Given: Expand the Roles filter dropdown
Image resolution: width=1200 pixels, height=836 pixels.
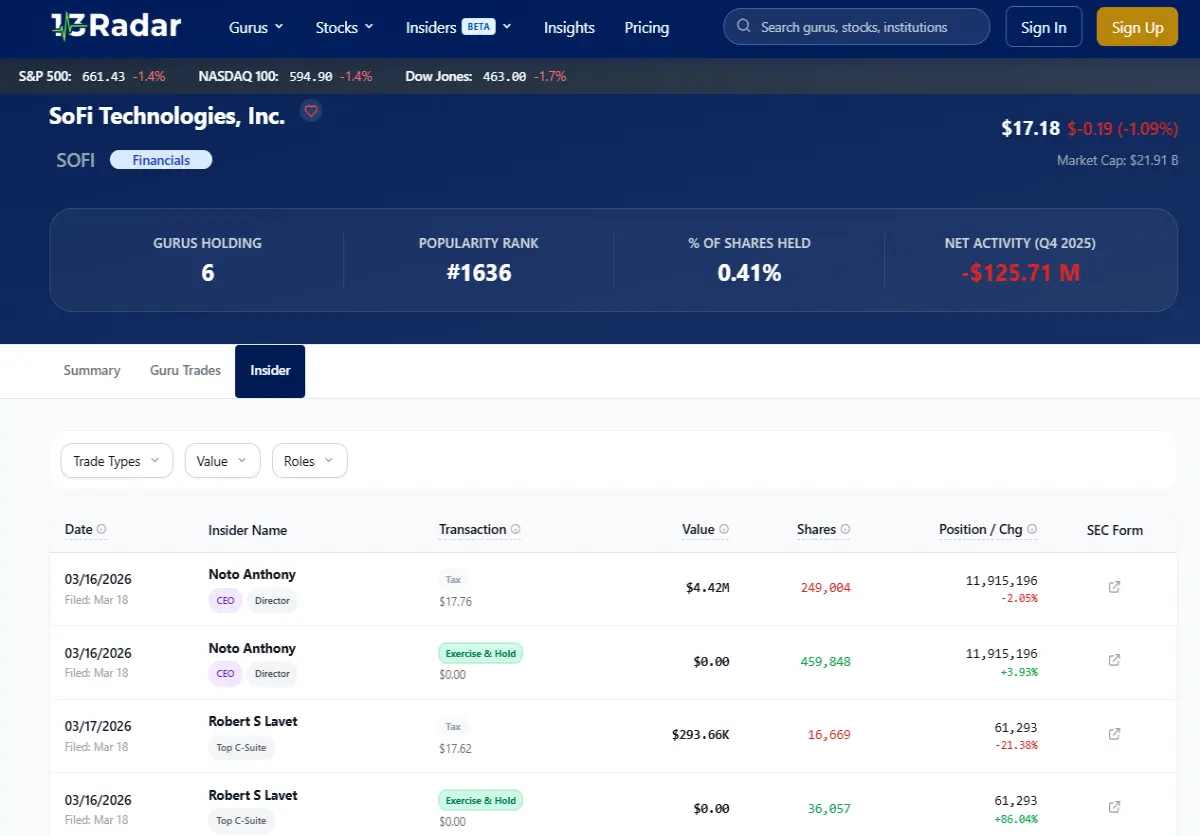Looking at the screenshot, I should [x=309, y=461].
